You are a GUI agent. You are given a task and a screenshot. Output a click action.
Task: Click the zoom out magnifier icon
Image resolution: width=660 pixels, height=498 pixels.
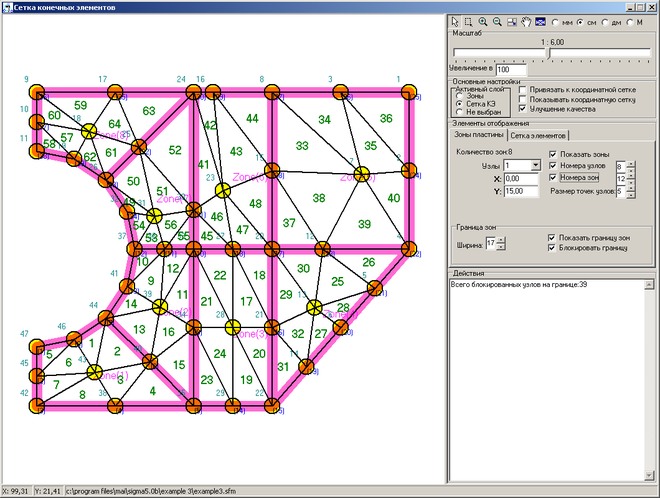497,21
